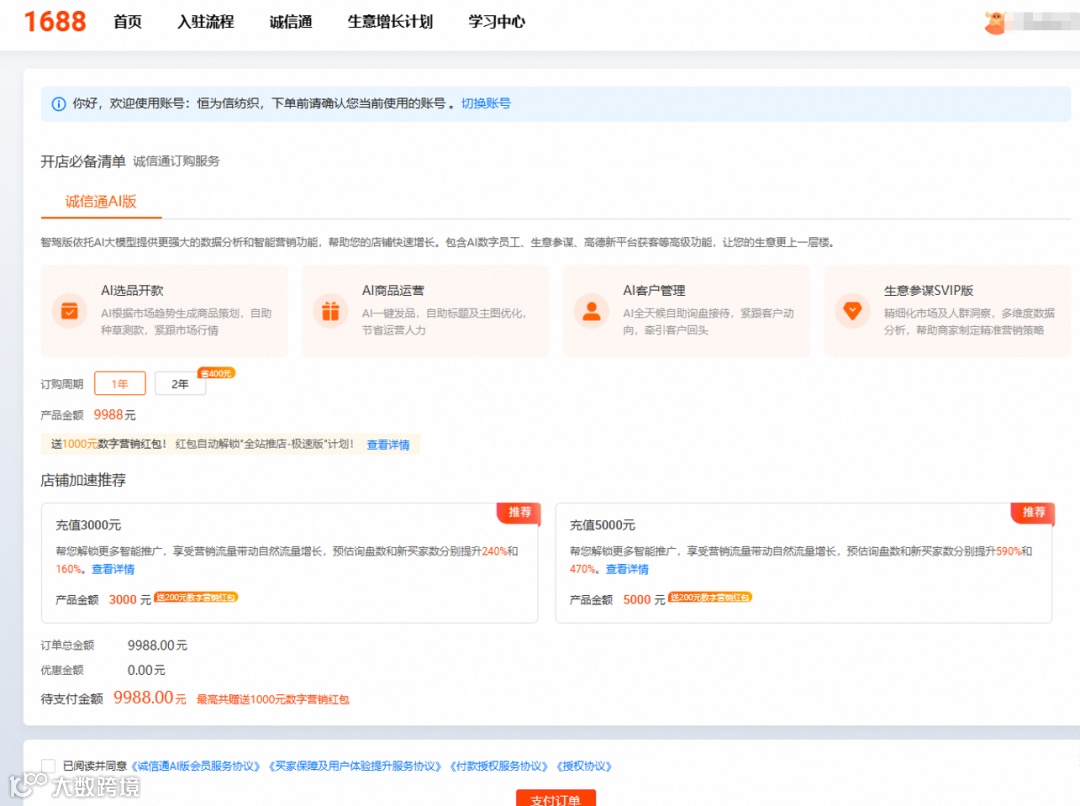
Task: Select the 充值5000元 recharge card
Action: [x=804, y=563]
